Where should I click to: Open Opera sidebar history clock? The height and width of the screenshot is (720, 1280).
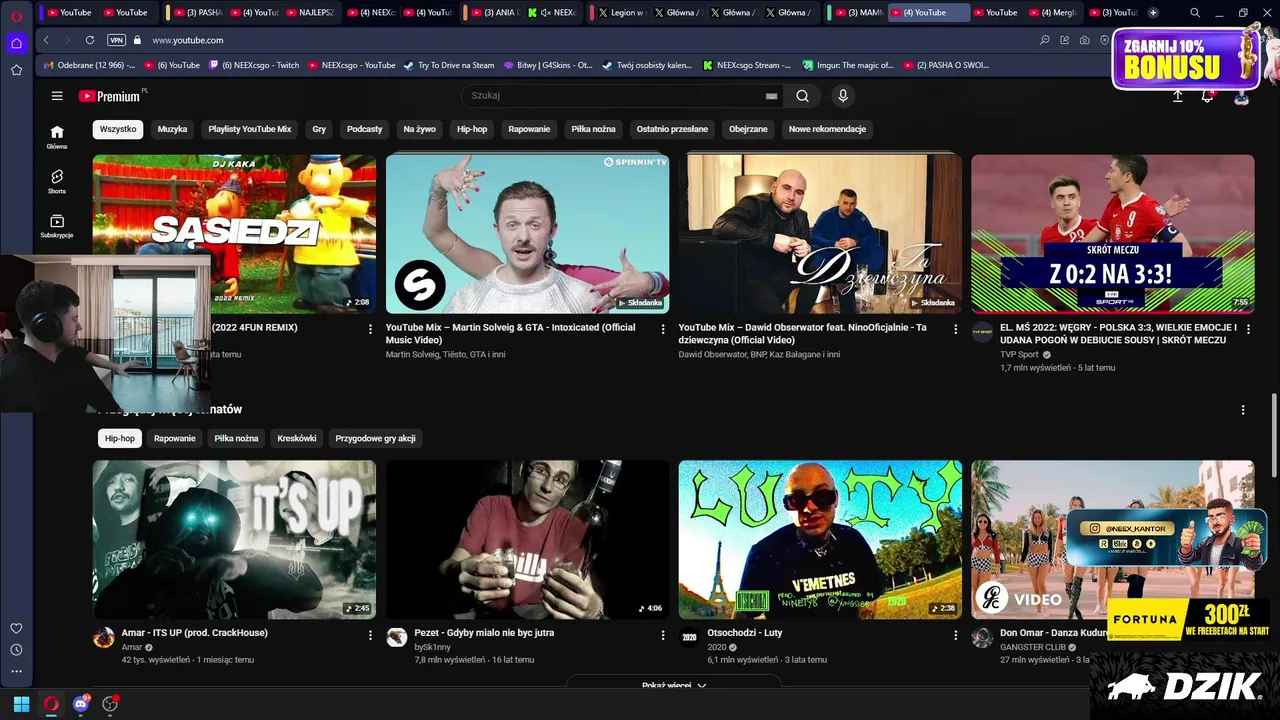tap(16, 650)
